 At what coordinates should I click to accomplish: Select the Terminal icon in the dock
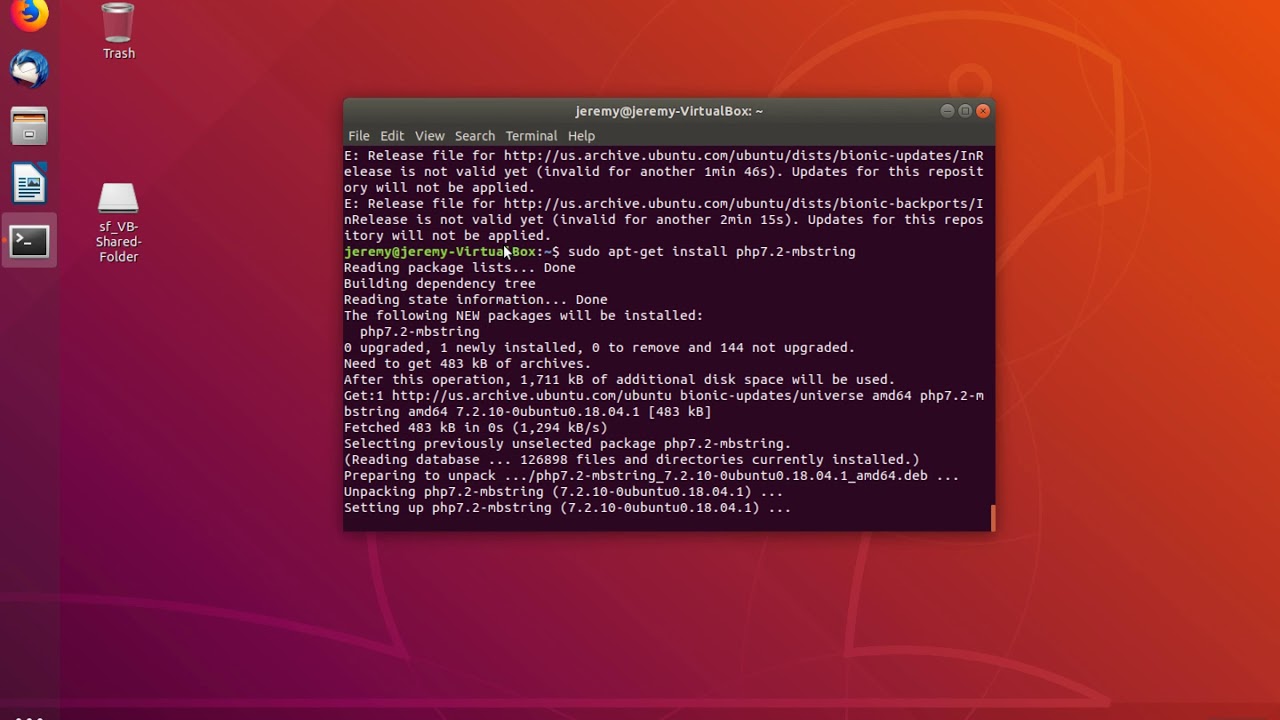click(29, 241)
